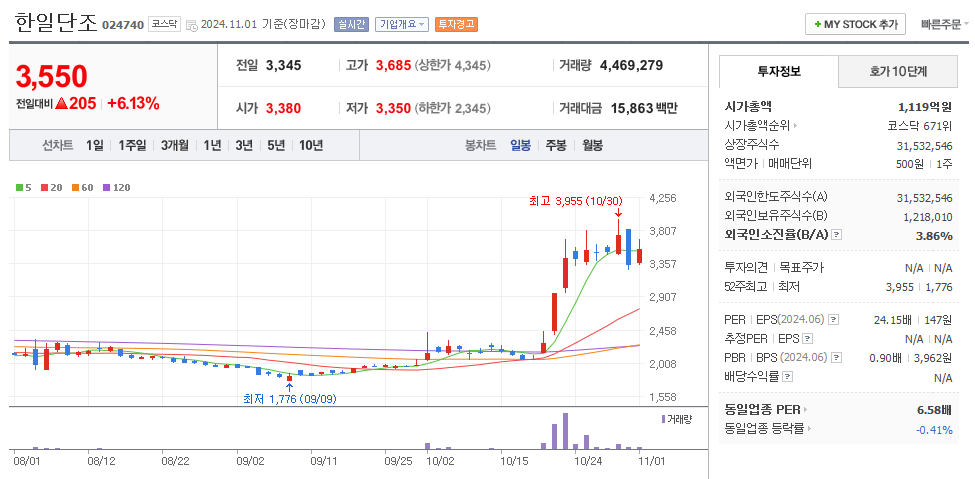975x479 pixels.
Task: Click the 52주최고 label
Action: pyautogui.click(x=746, y=286)
